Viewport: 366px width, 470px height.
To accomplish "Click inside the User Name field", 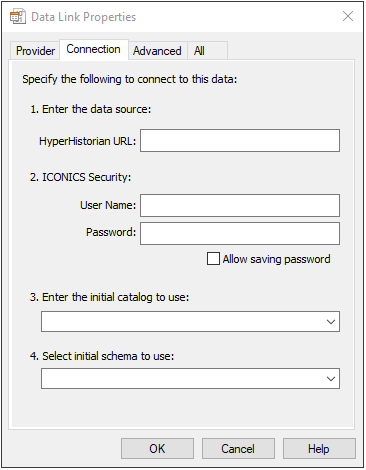I will point(240,205).
